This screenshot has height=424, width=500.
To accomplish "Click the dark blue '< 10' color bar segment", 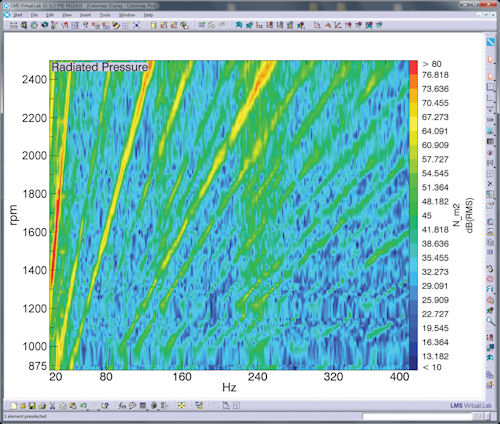I will point(413,363).
